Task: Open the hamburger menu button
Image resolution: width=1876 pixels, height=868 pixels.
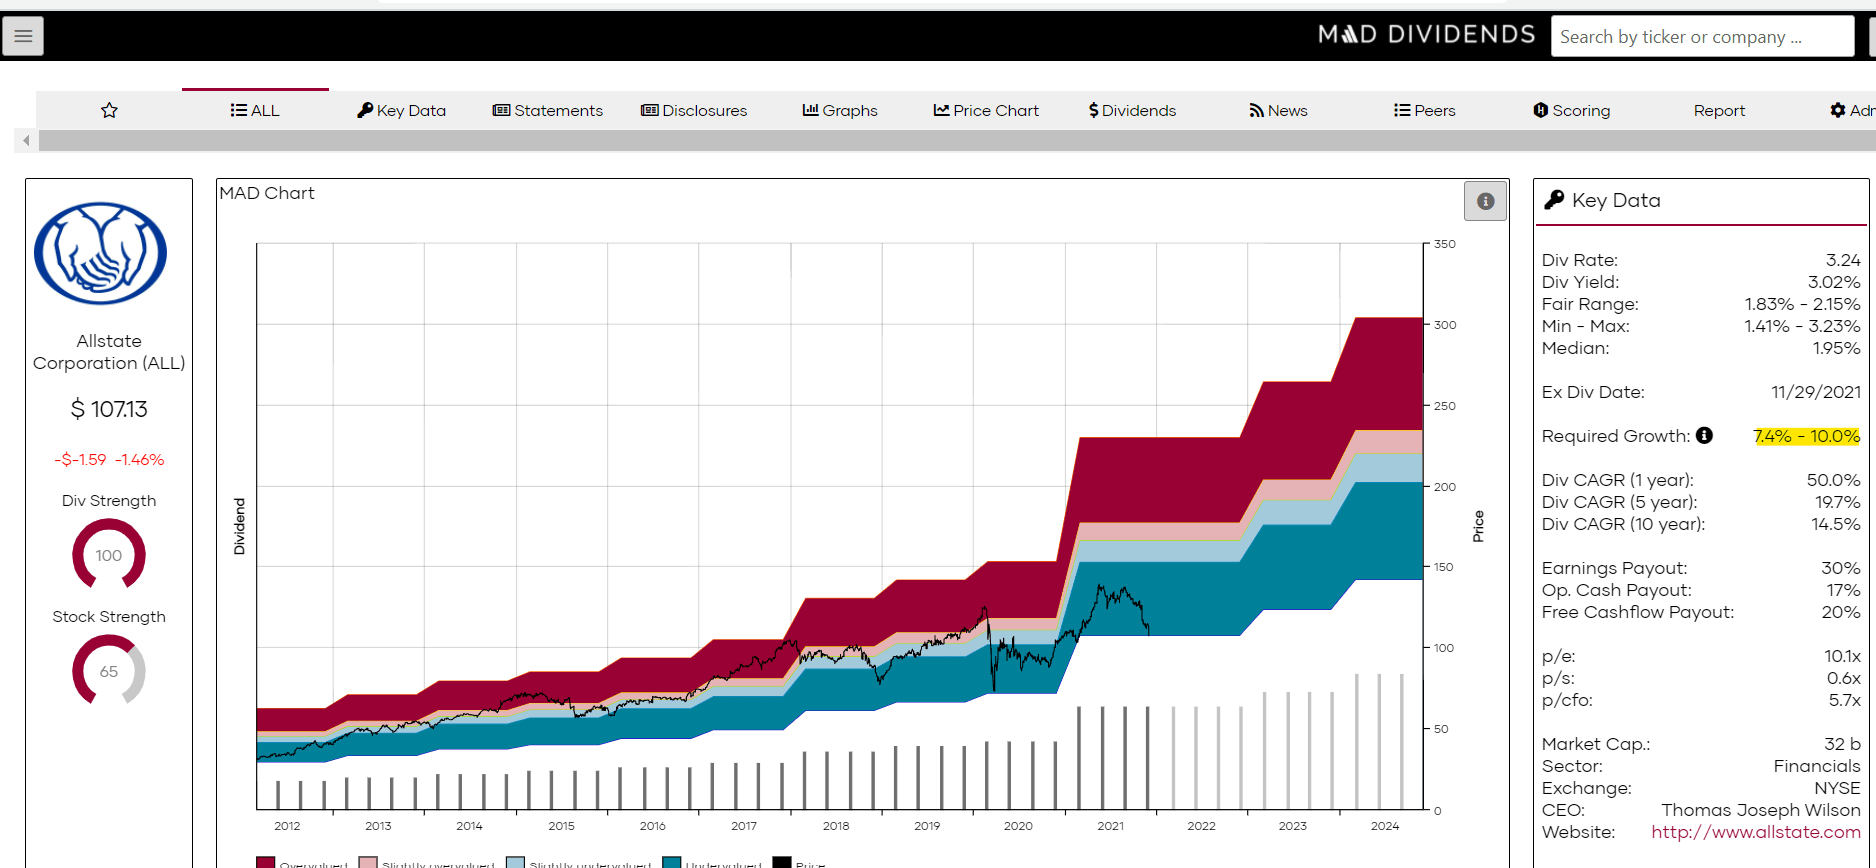Action: tap(23, 36)
